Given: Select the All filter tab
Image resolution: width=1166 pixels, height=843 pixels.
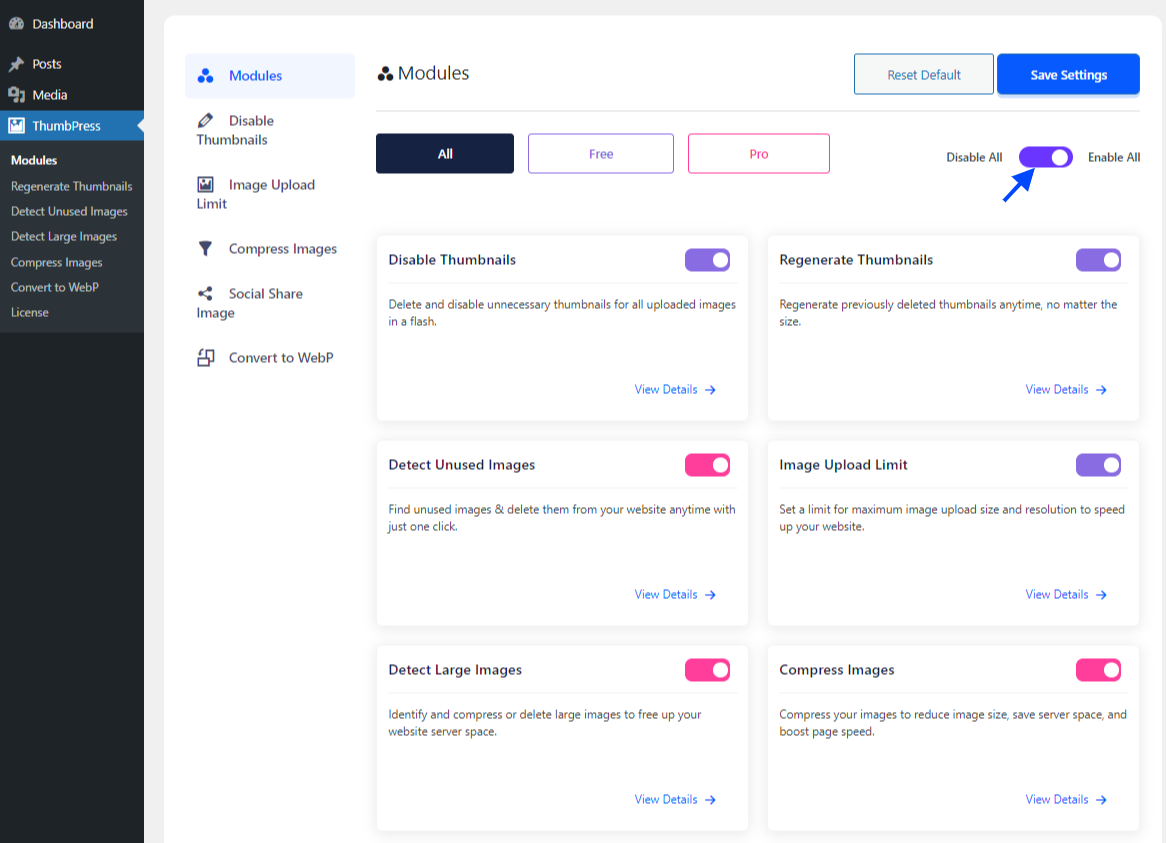Looking at the screenshot, I should click(x=445, y=153).
